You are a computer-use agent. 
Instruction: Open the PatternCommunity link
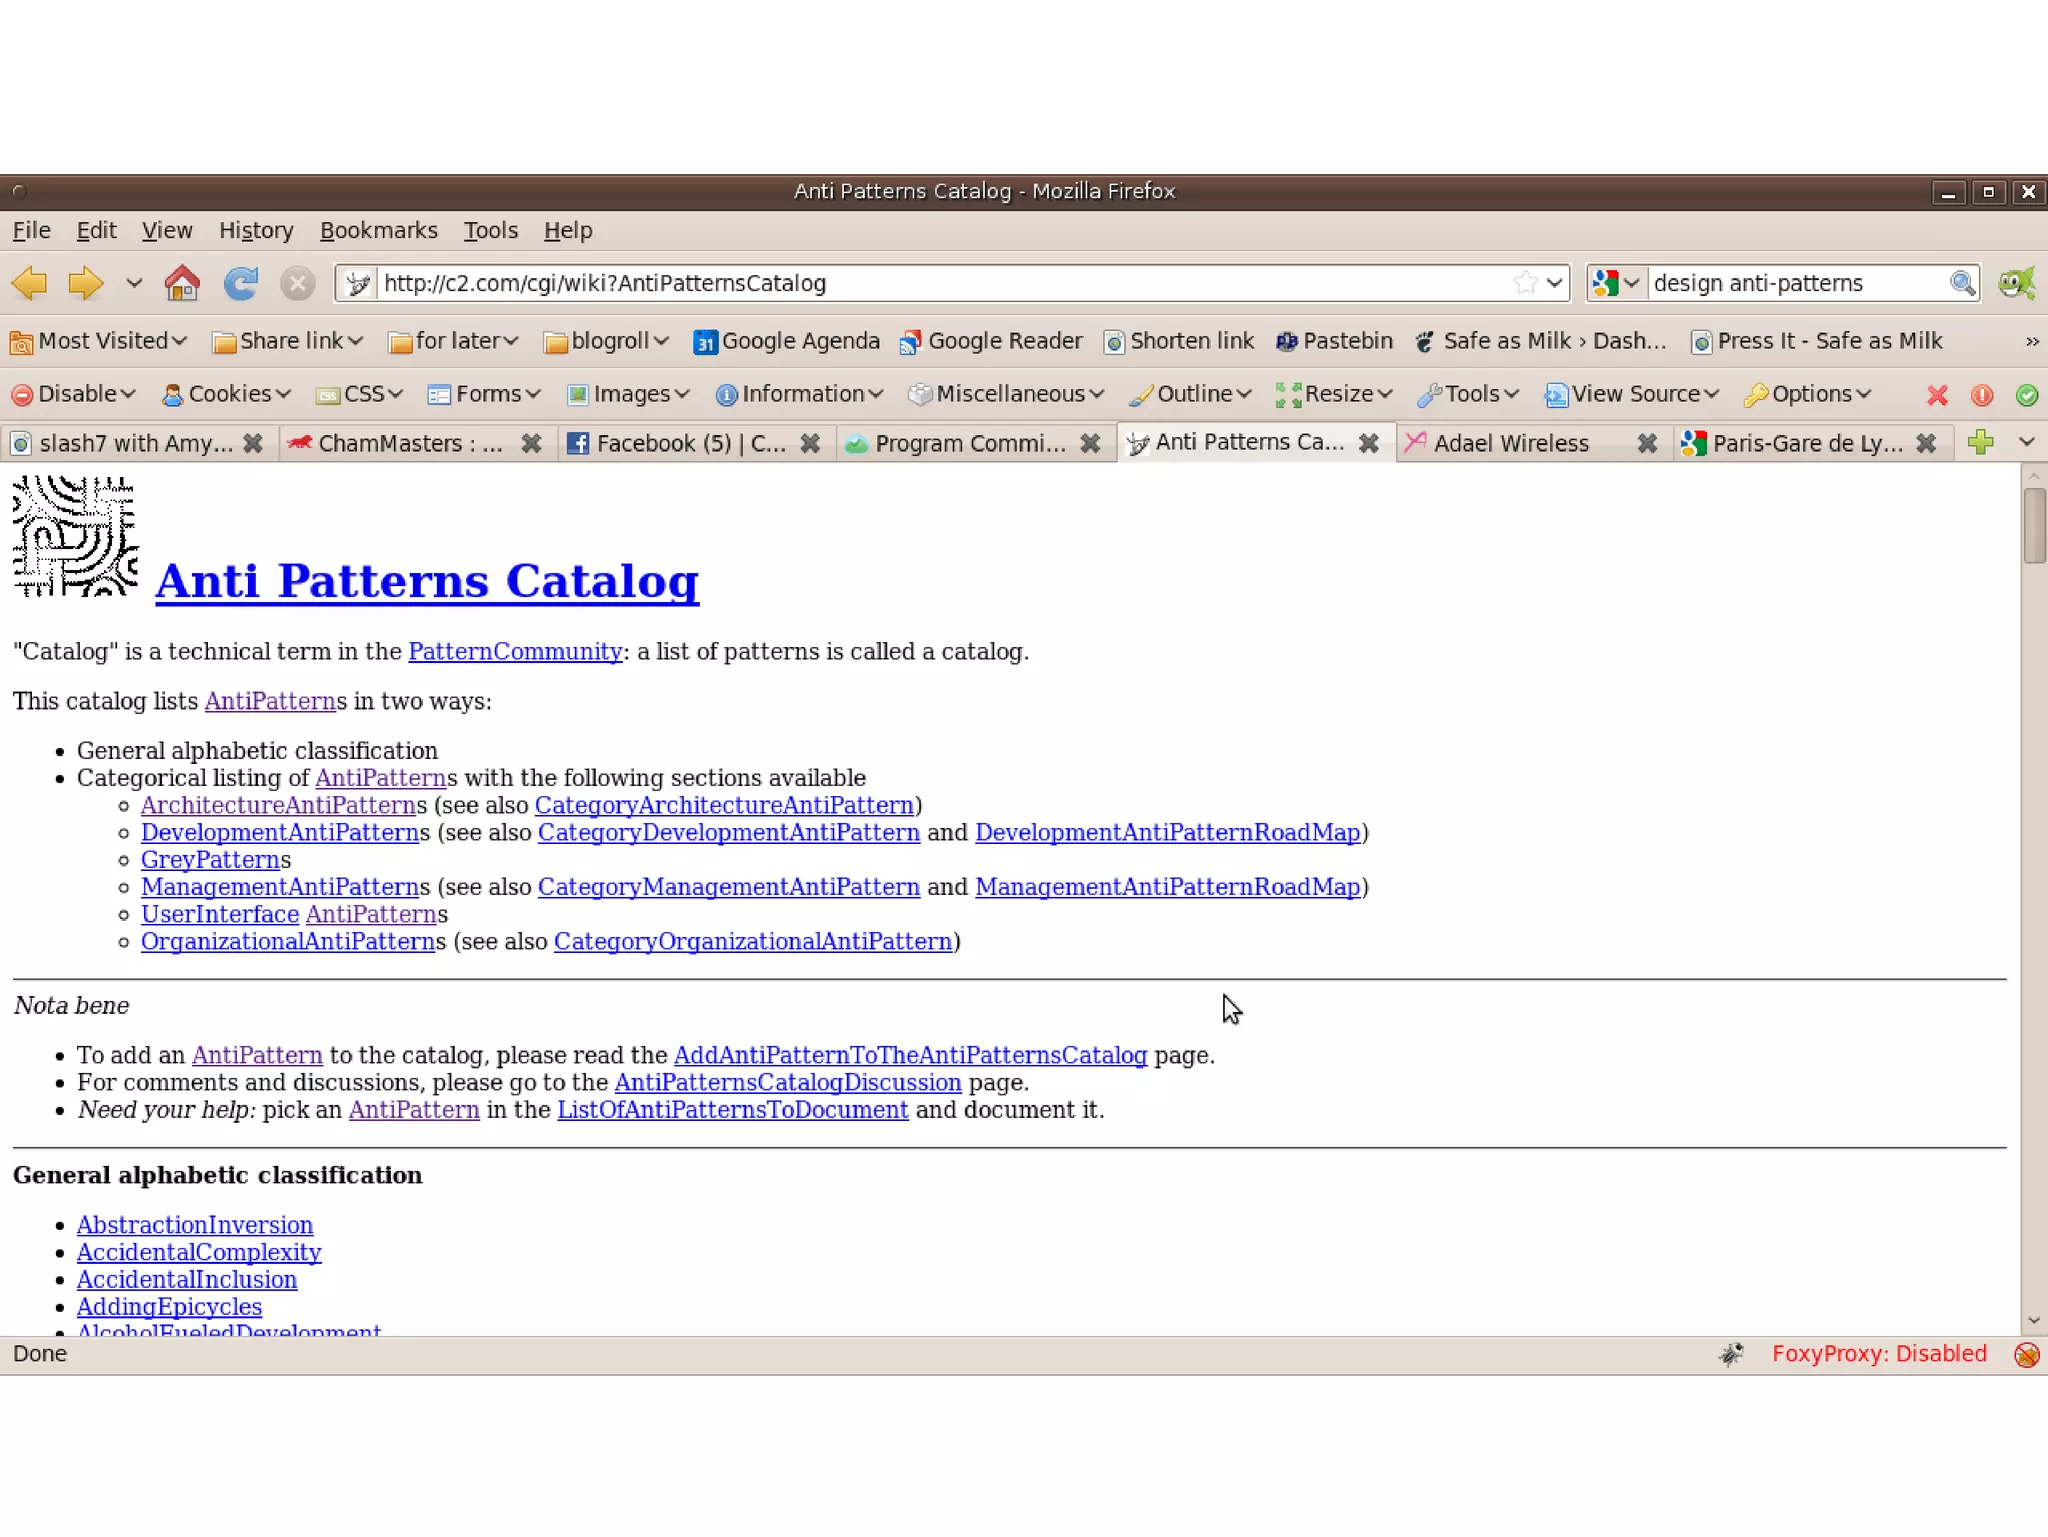(x=515, y=651)
